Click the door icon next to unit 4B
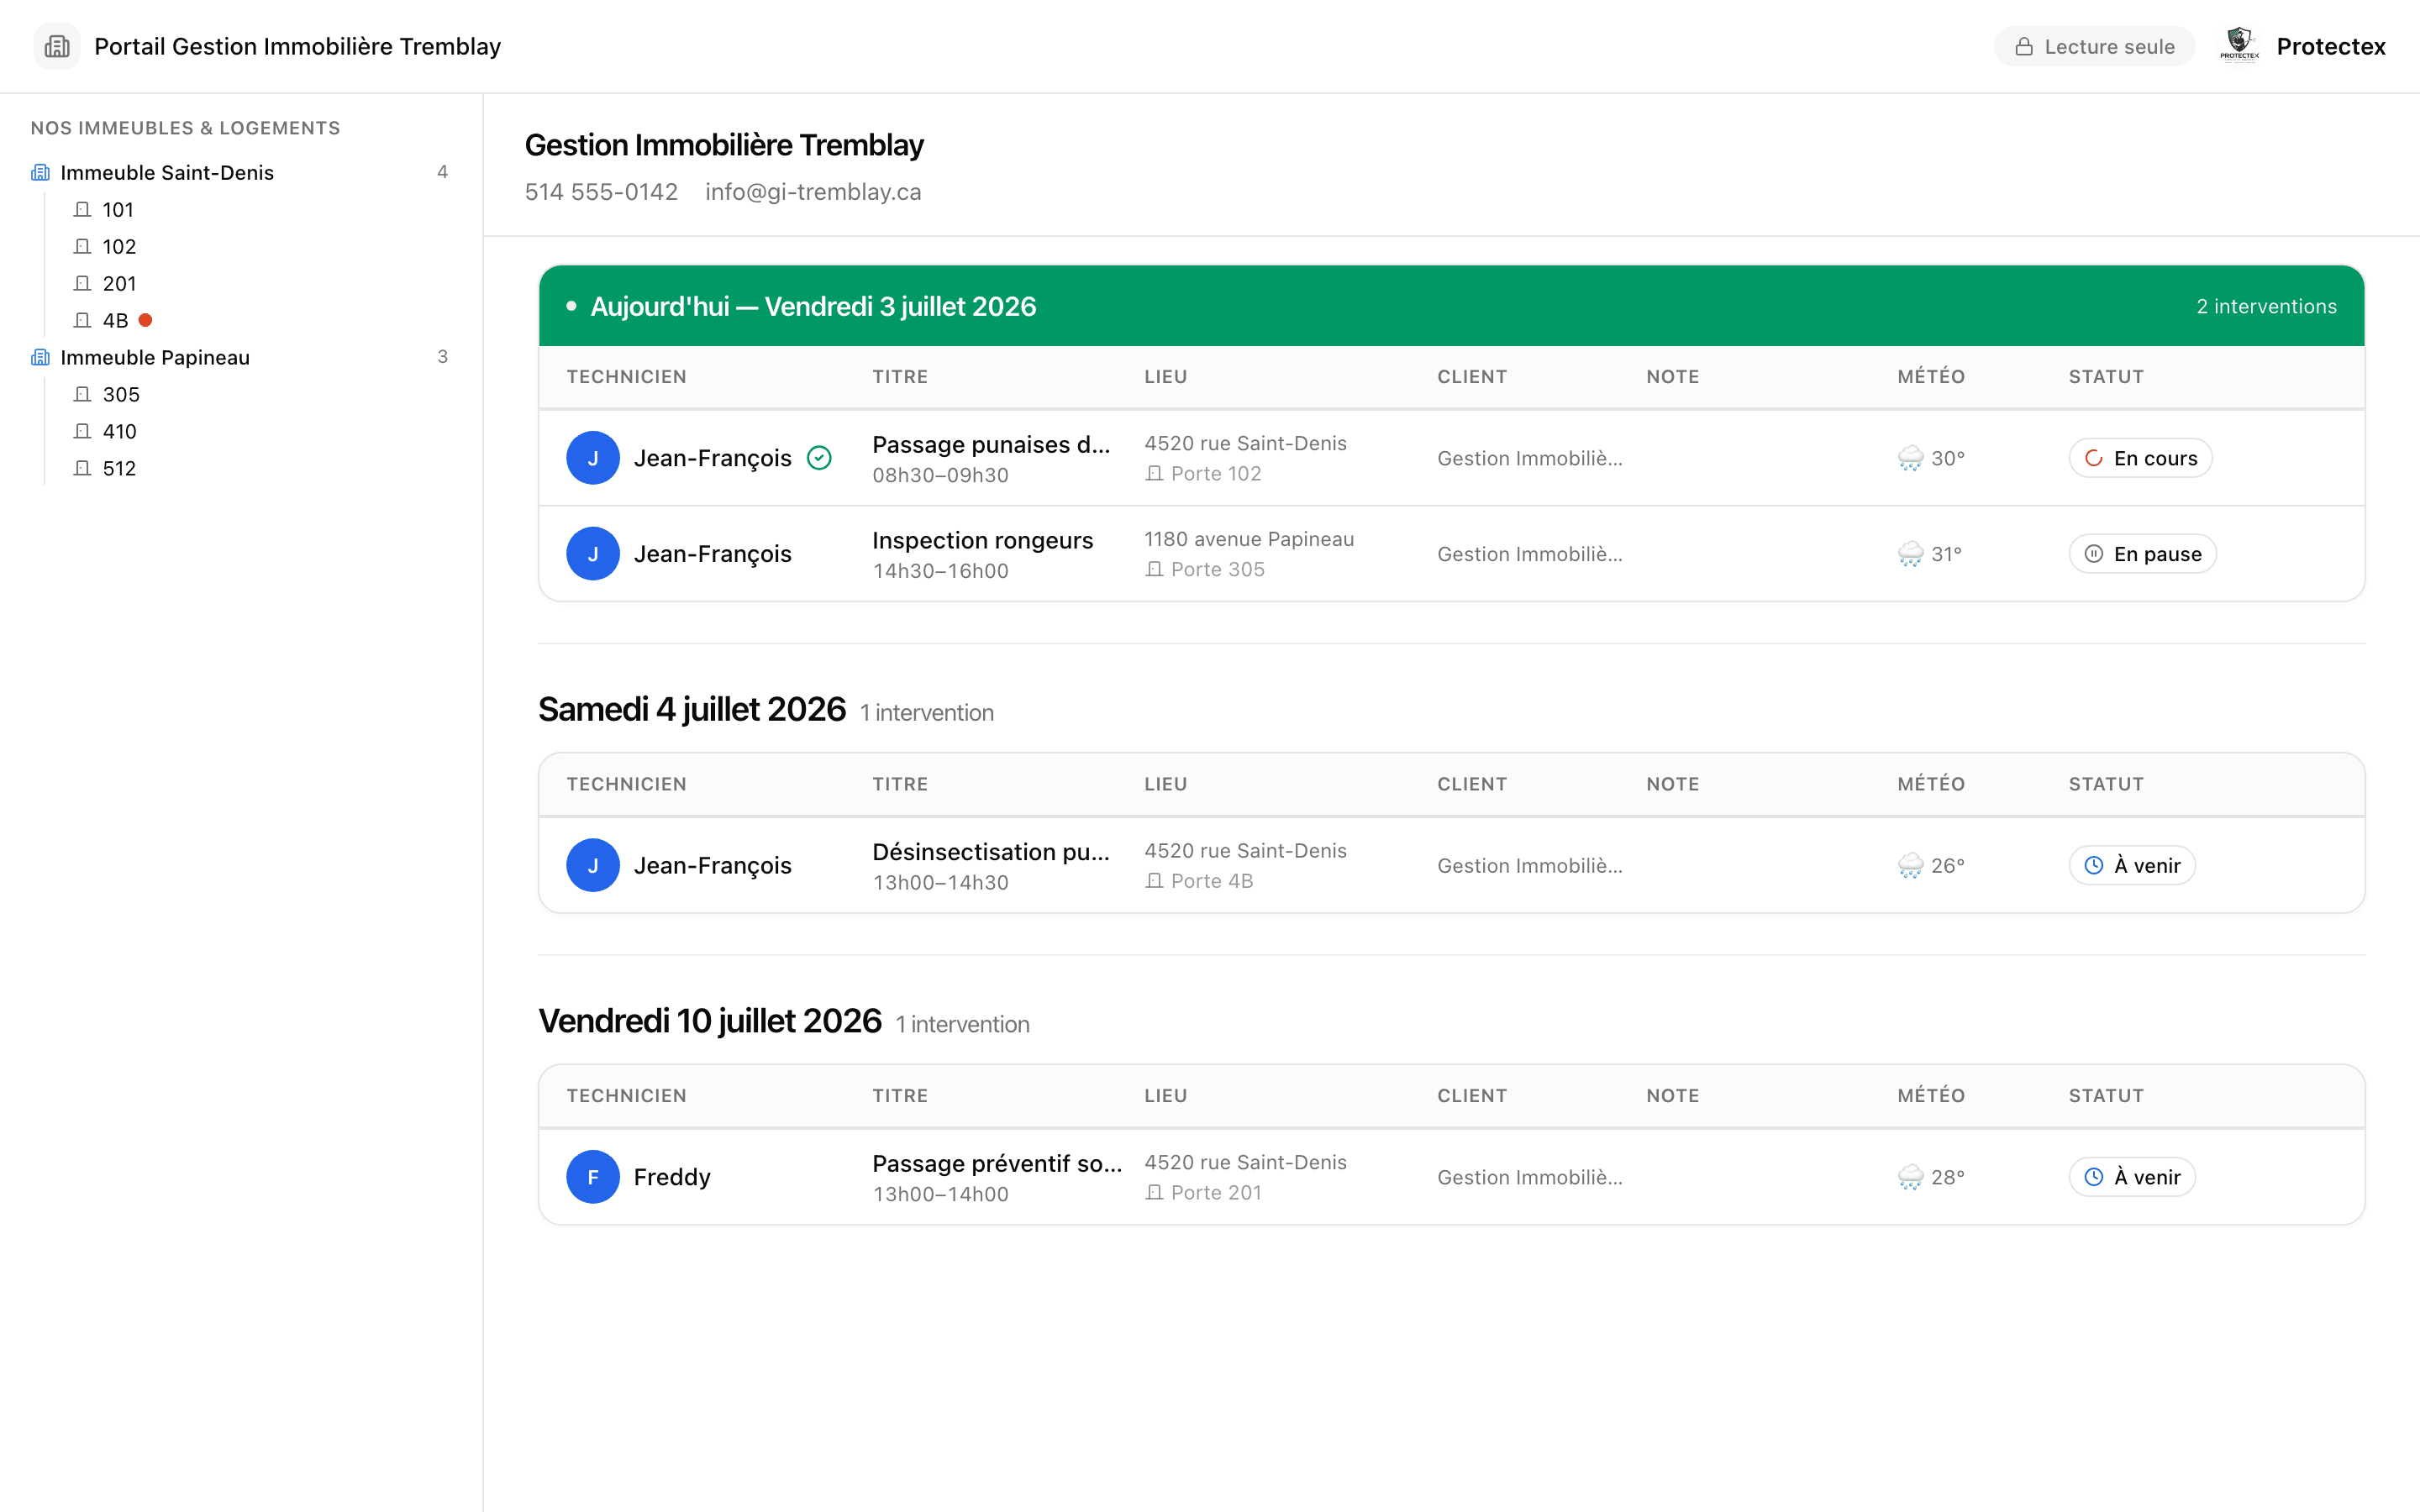The height and width of the screenshot is (1512, 2420). pos(83,321)
